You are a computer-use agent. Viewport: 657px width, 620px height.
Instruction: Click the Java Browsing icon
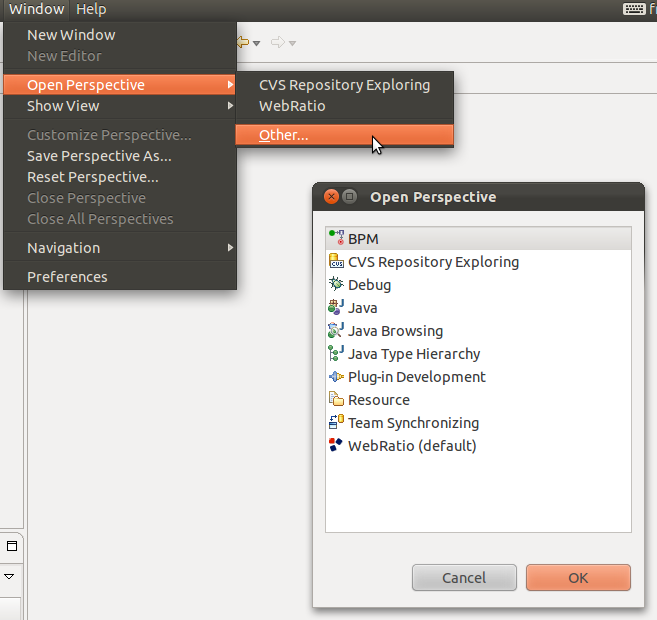(x=336, y=330)
